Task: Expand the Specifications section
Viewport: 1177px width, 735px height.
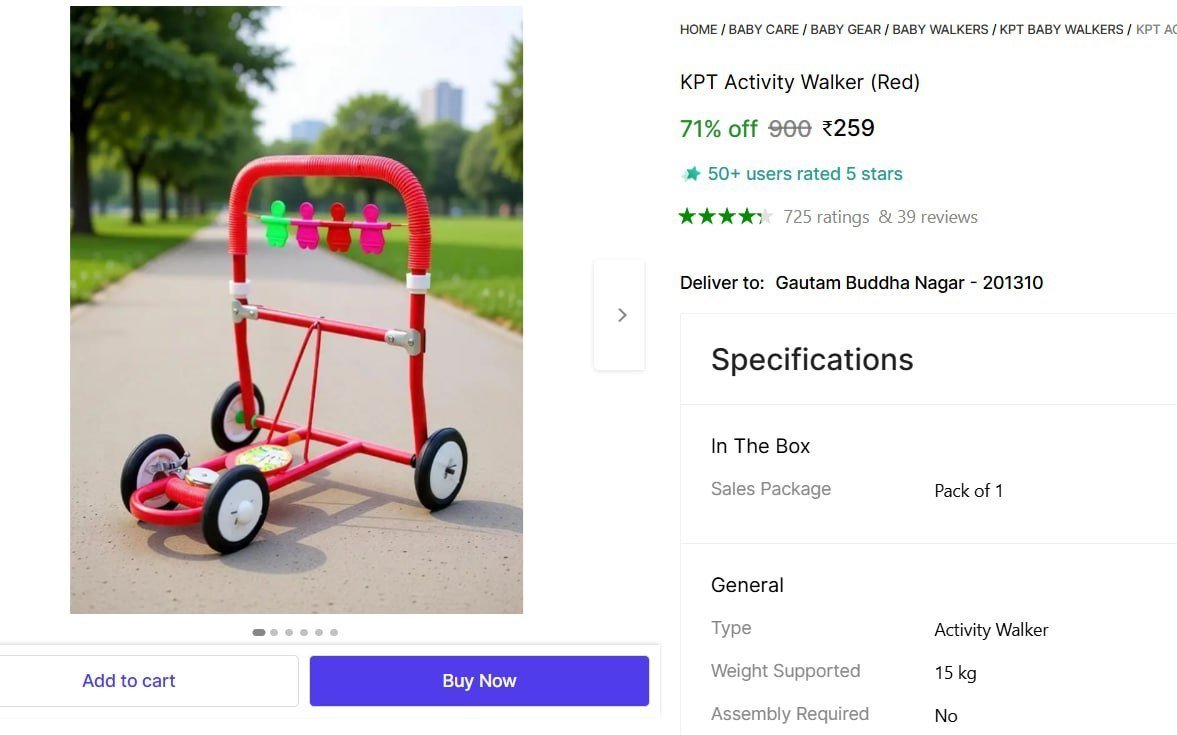Action: click(812, 359)
